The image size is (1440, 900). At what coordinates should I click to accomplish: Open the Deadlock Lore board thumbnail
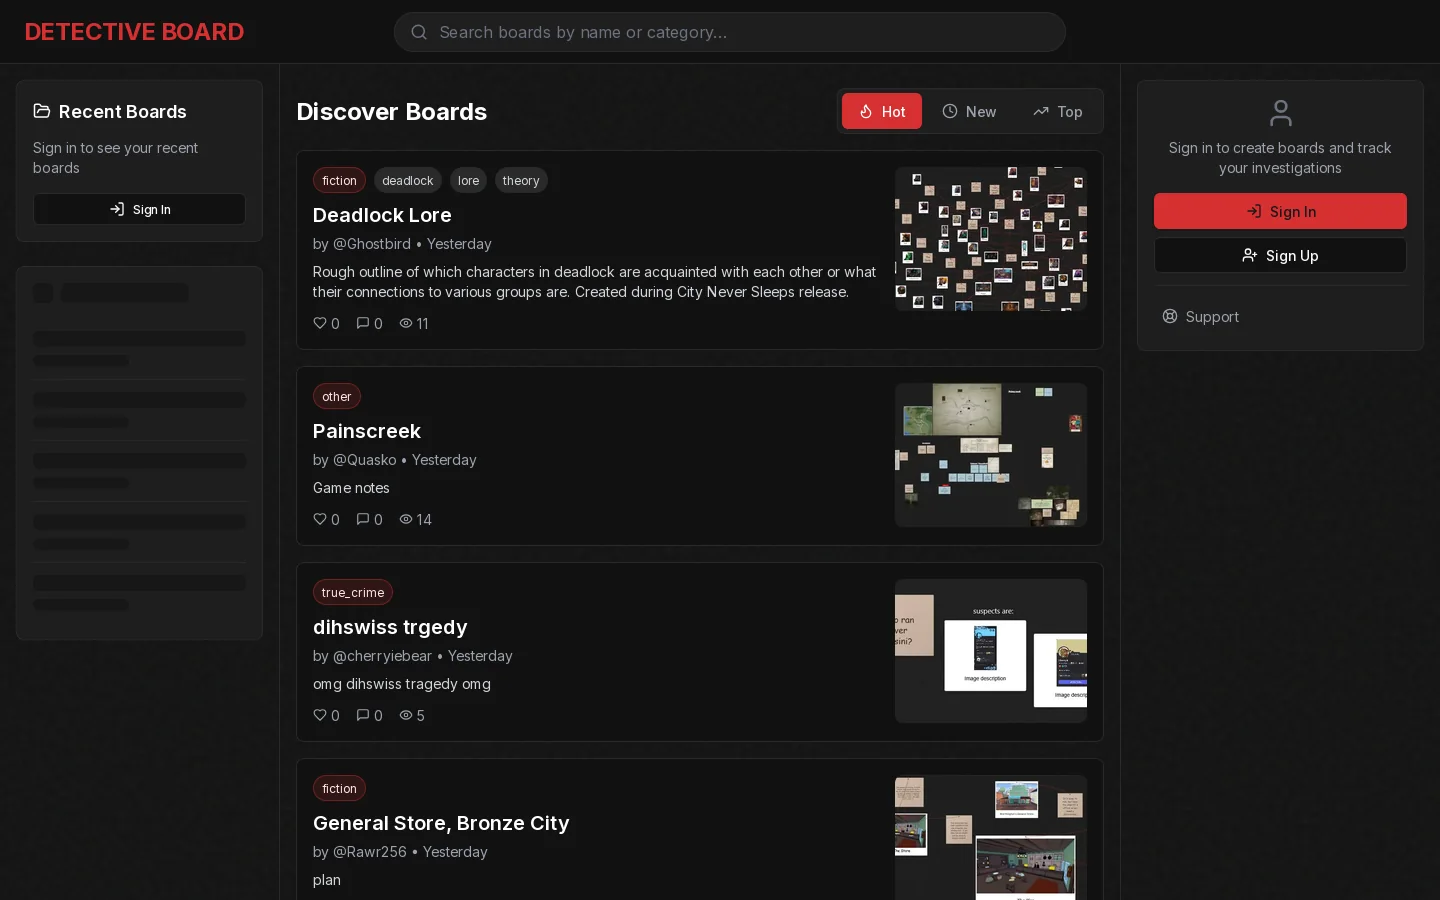tap(991, 239)
